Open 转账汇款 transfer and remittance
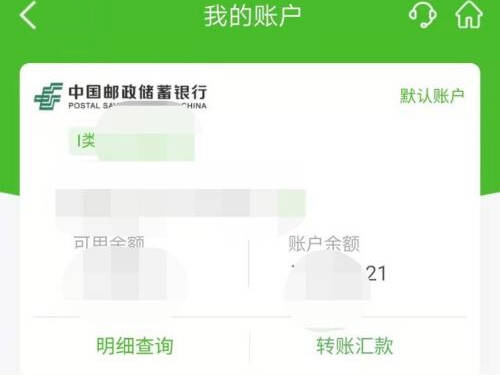Image resolution: width=500 pixels, height=375 pixels. pyautogui.click(x=355, y=346)
